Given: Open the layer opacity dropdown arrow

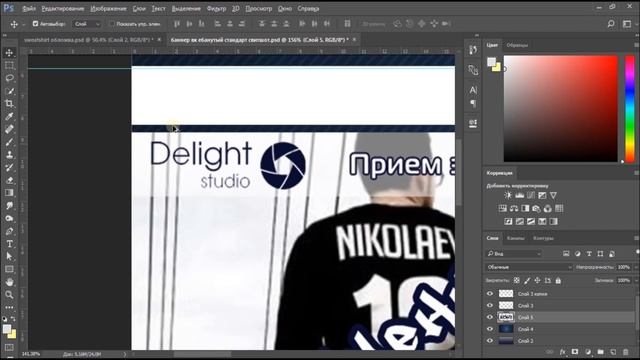Looking at the screenshot, I should (x=636, y=267).
